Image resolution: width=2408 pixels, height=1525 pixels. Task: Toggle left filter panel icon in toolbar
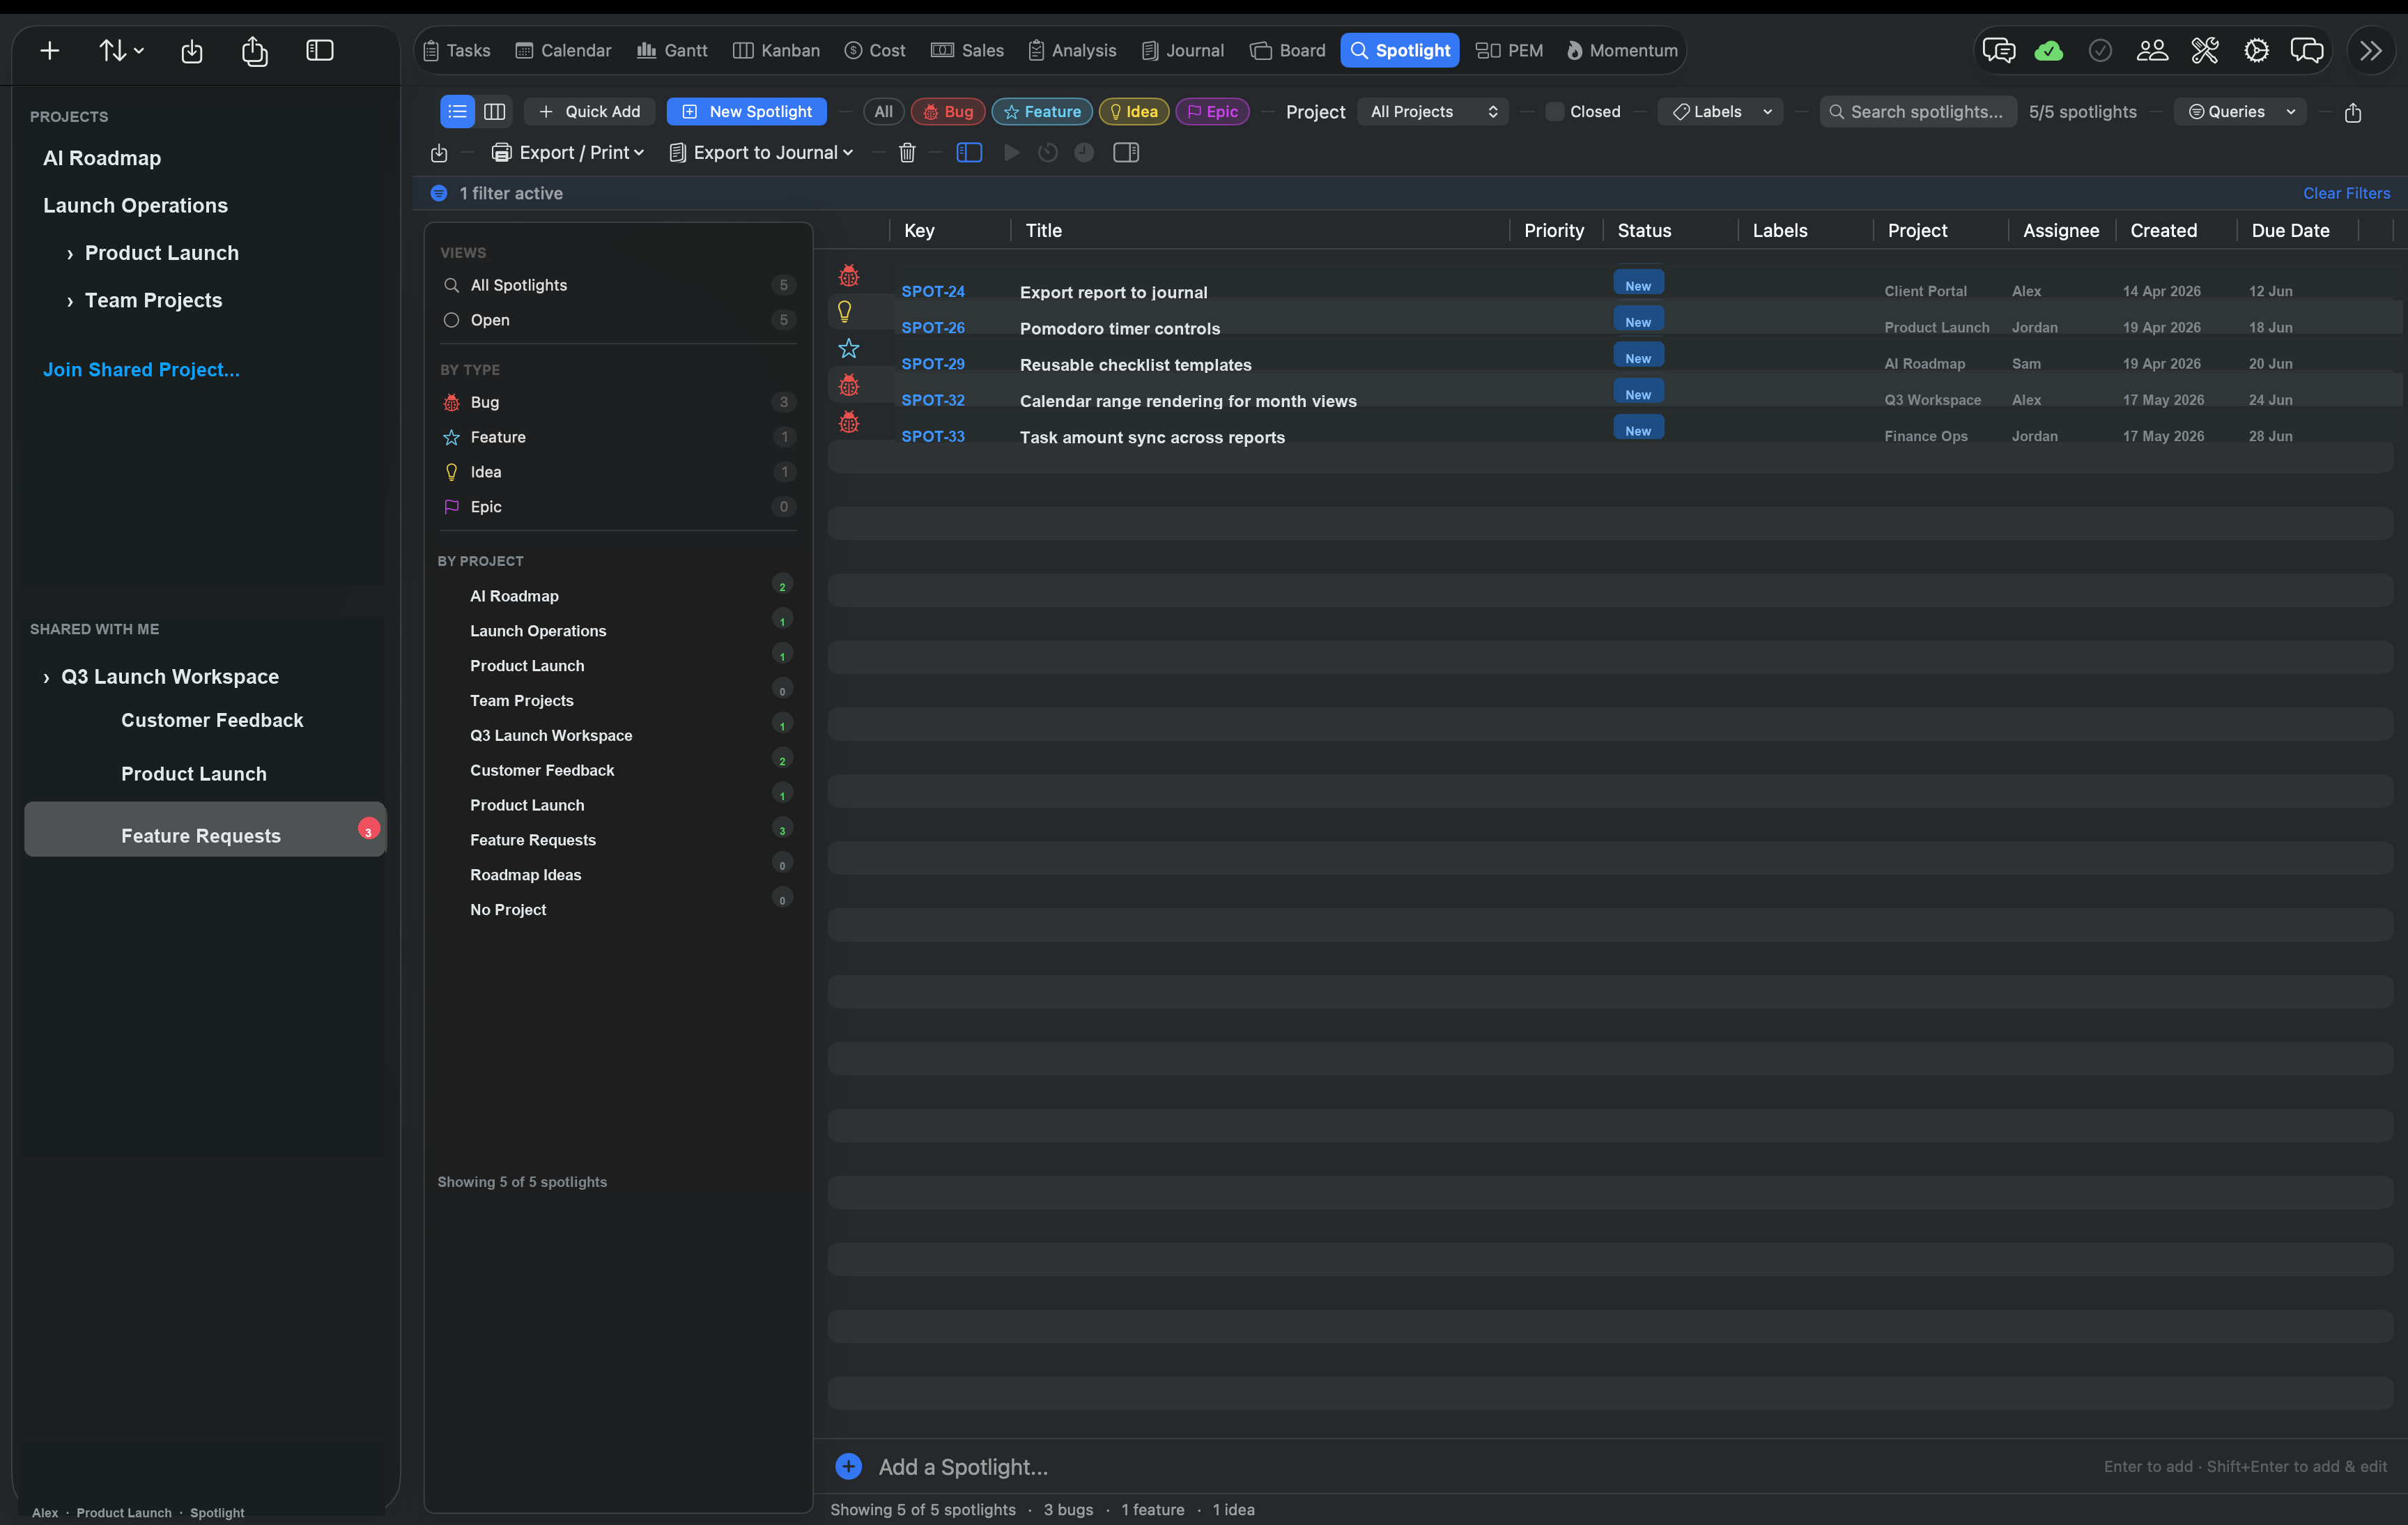[969, 152]
